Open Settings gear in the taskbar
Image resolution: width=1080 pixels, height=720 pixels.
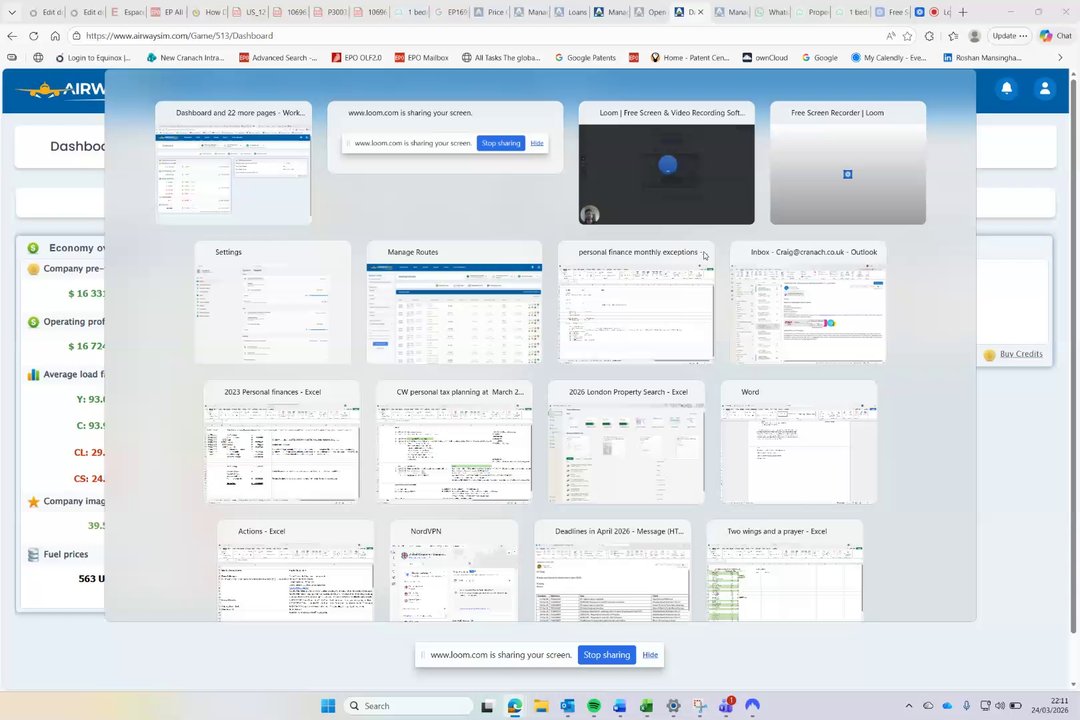click(x=674, y=706)
